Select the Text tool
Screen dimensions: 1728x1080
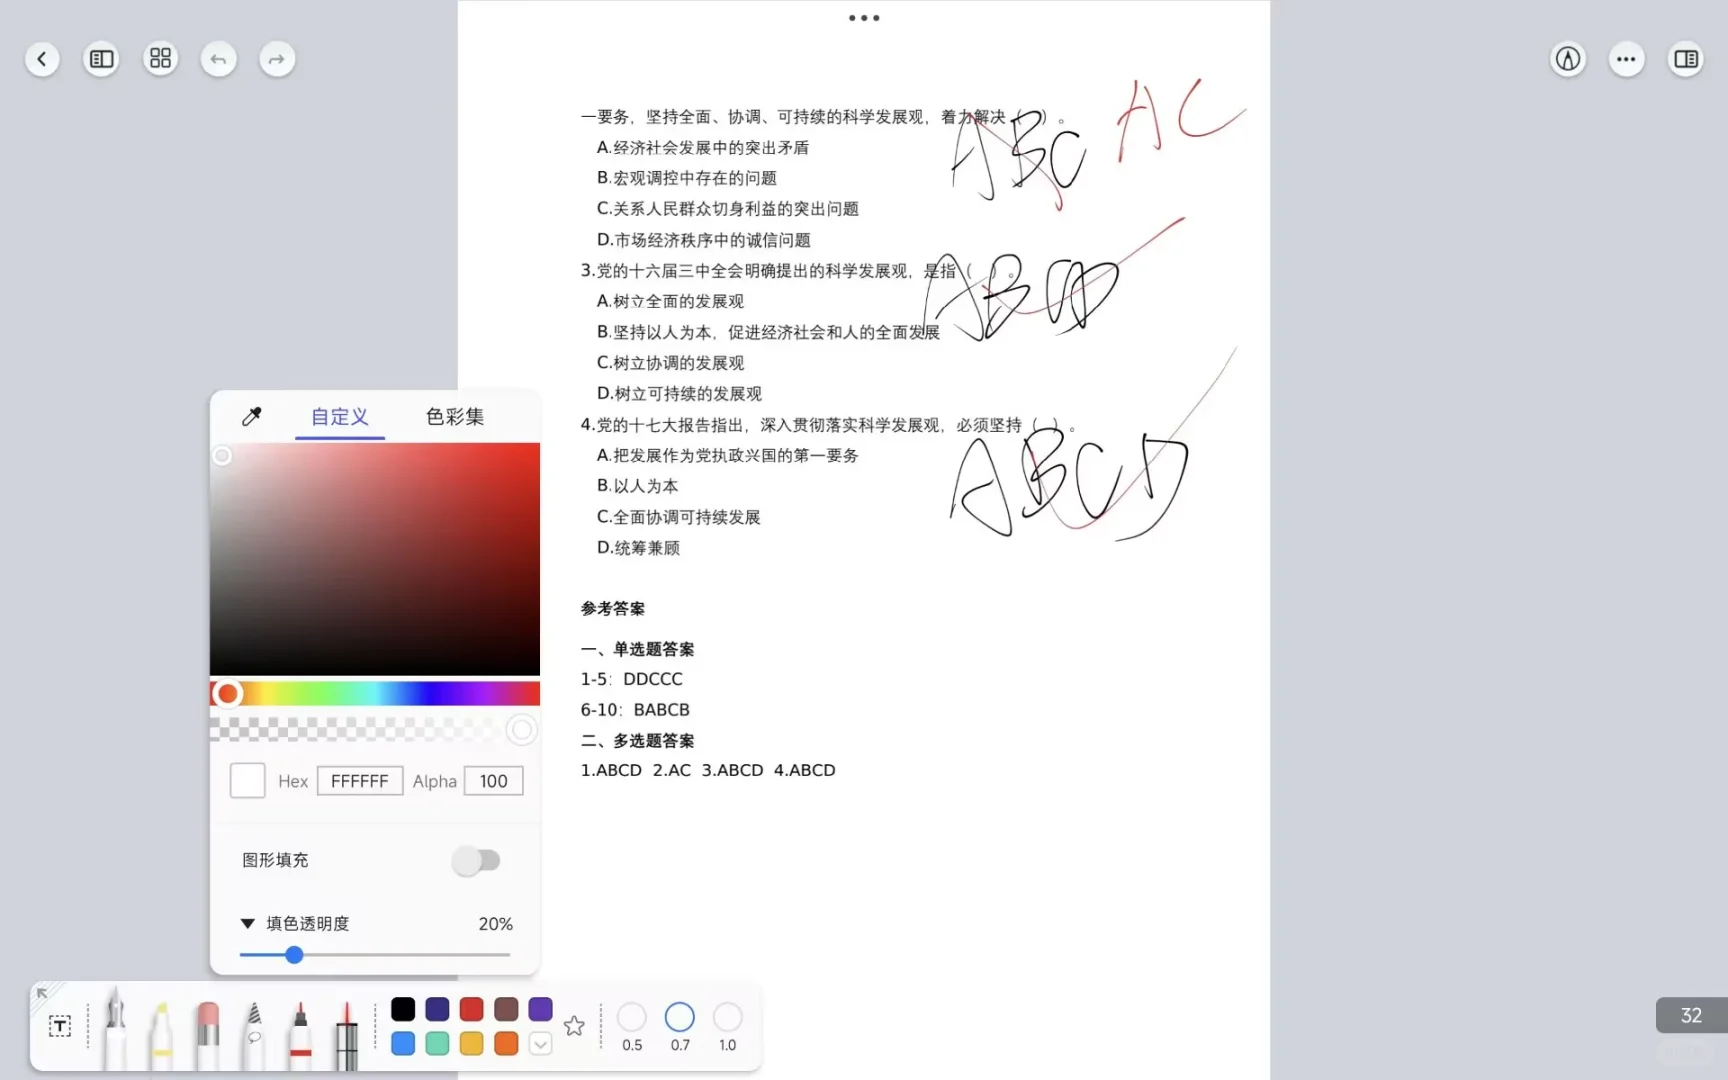[x=59, y=1026]
